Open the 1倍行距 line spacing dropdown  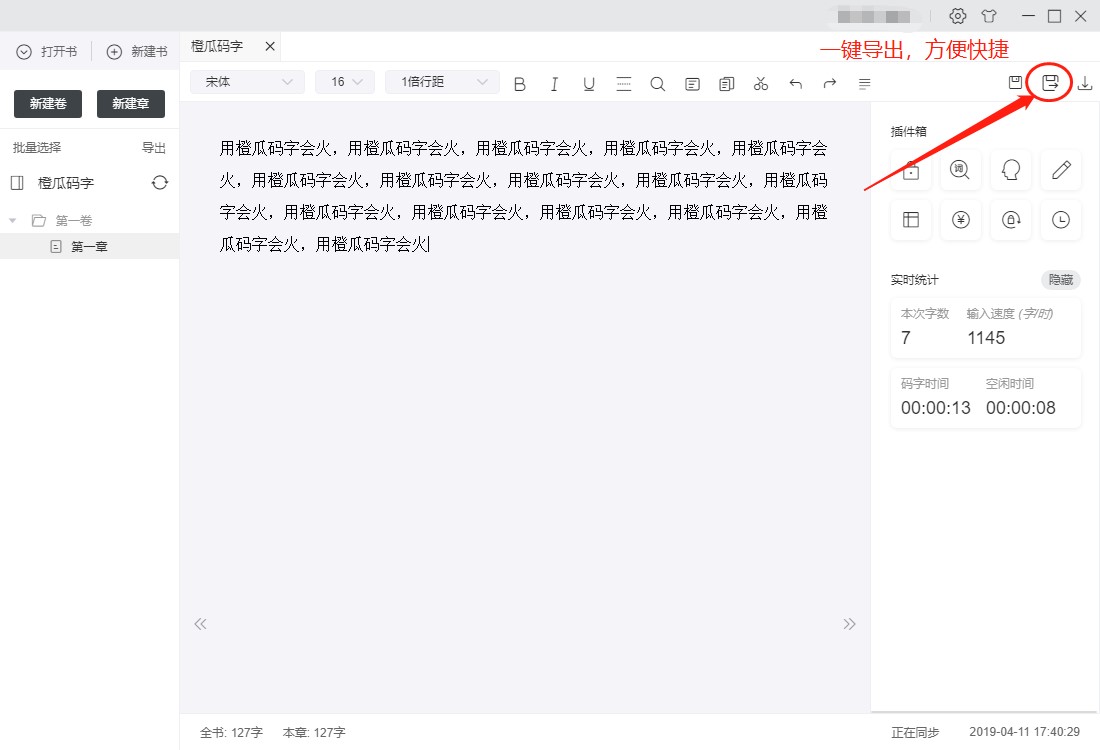pos(442,82)
